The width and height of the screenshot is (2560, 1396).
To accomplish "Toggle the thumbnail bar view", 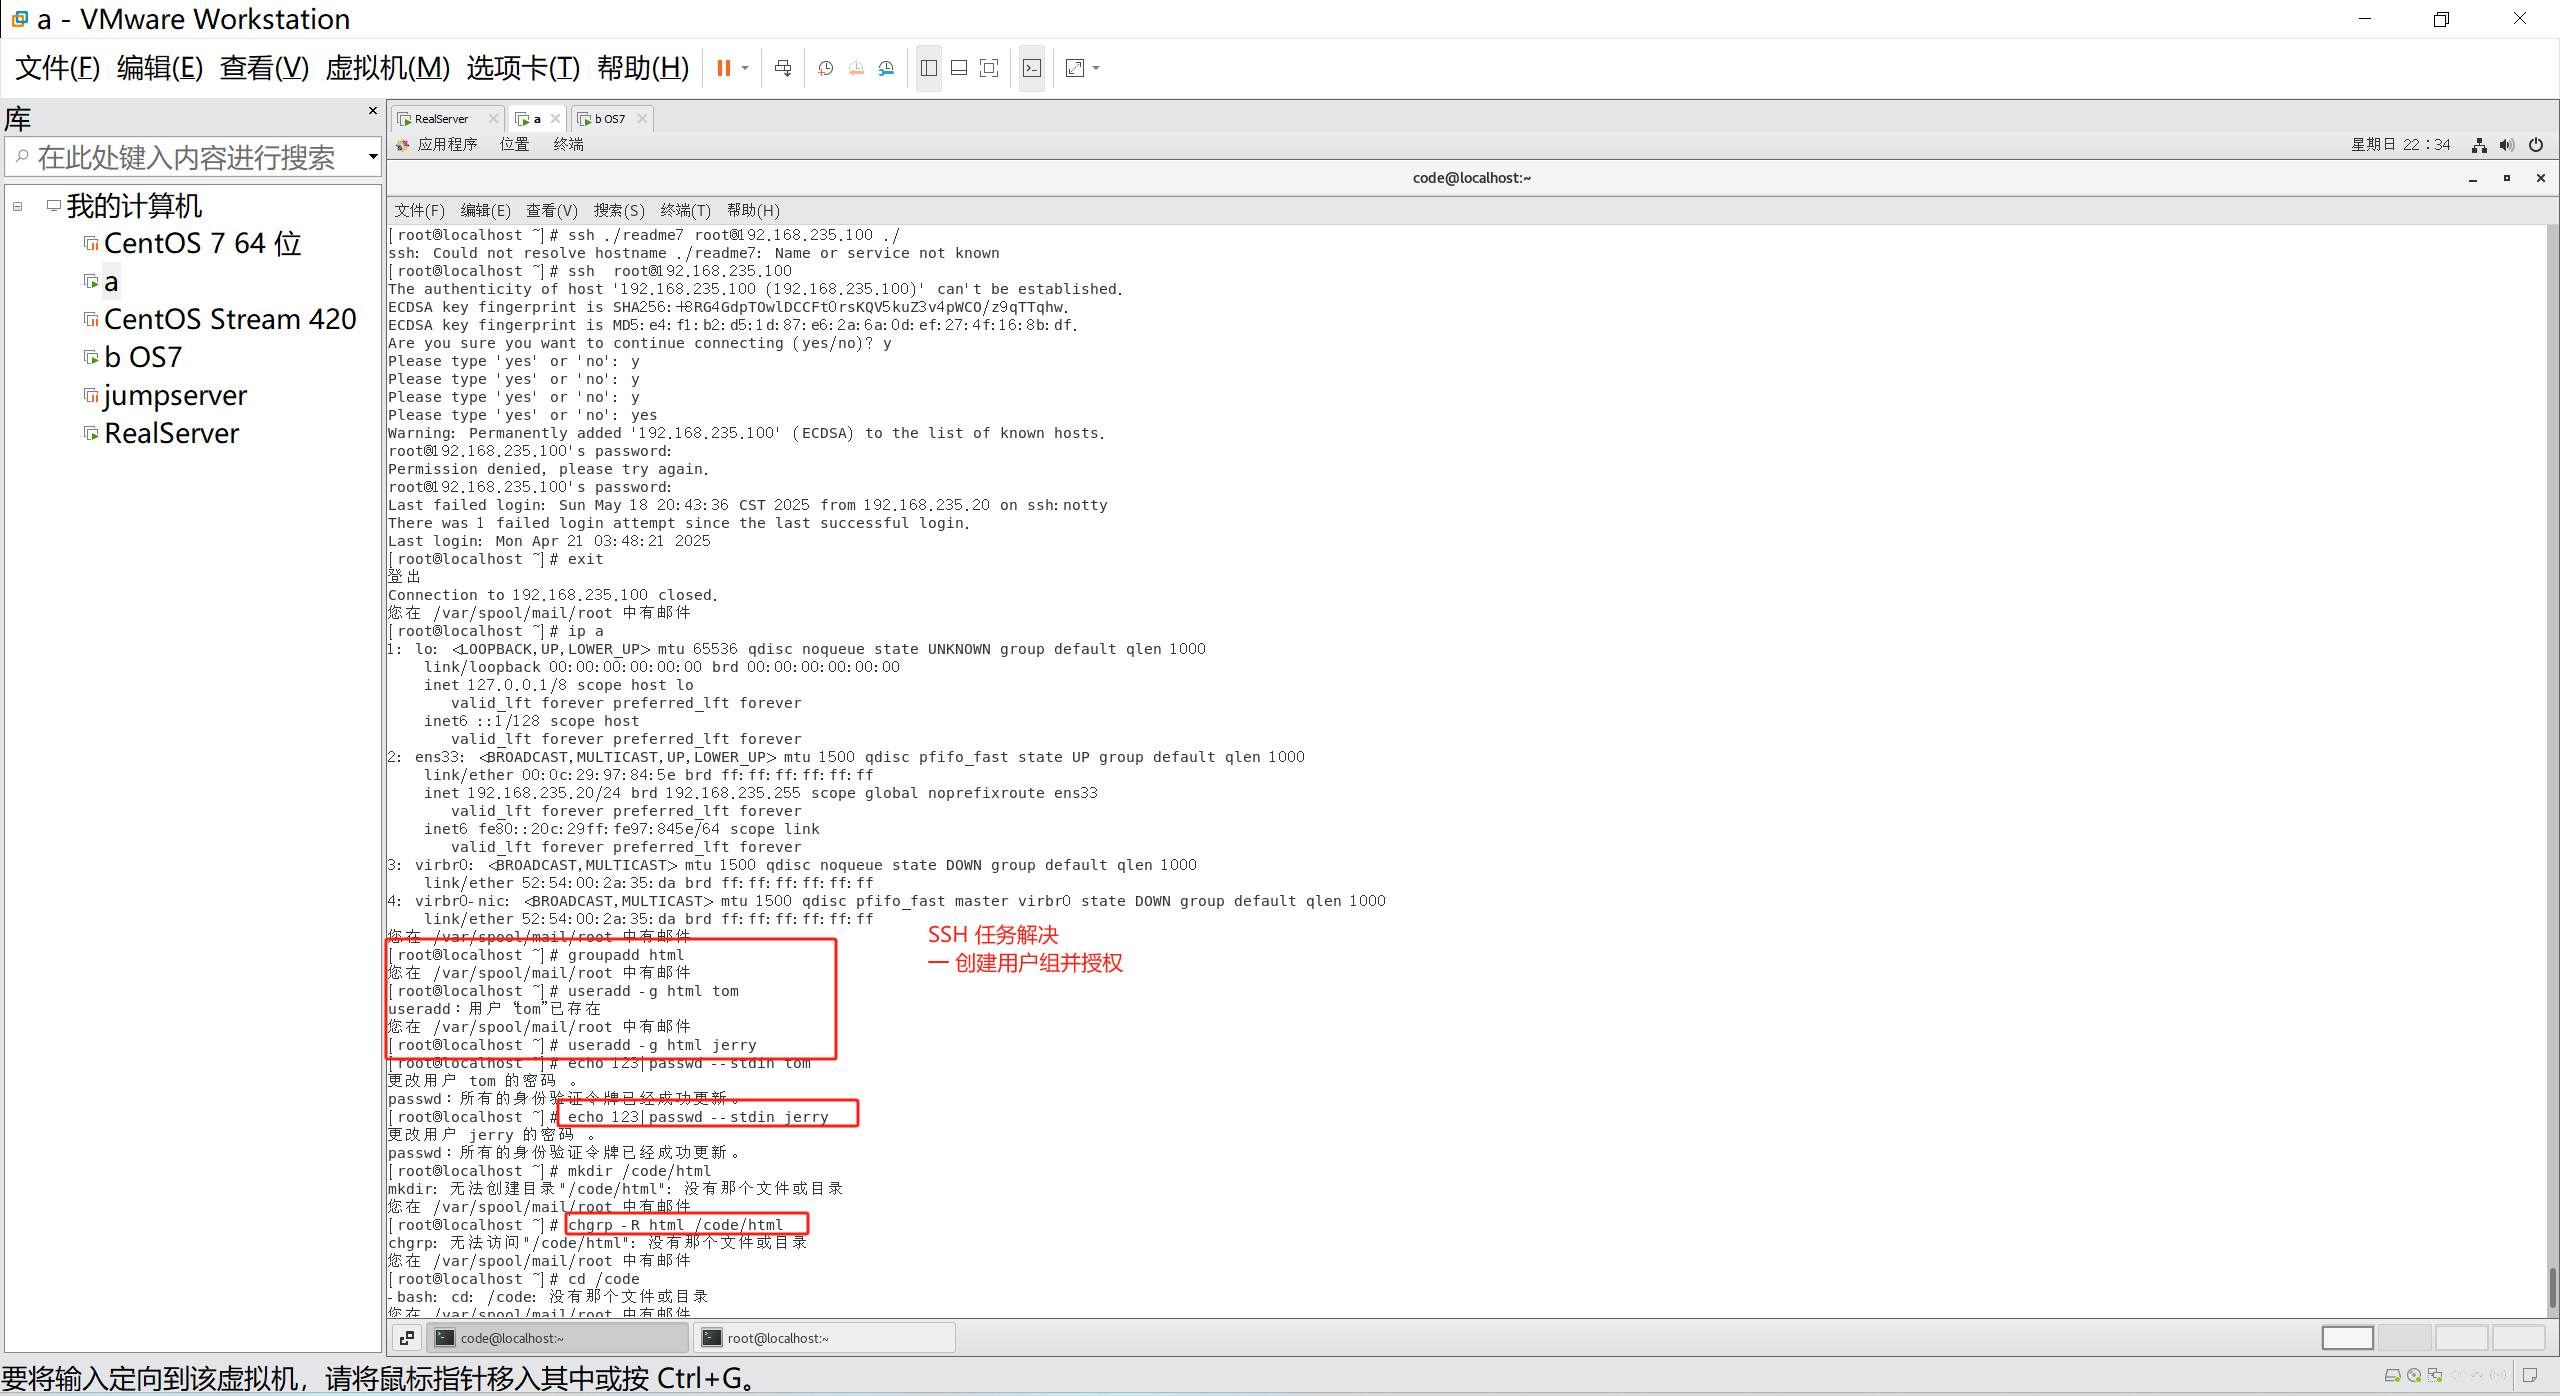I will (x=958, y=68).
